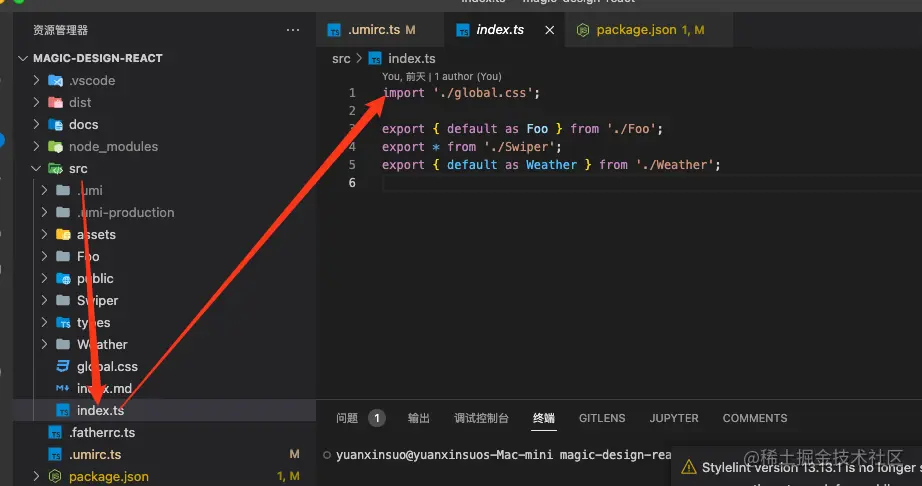Viewport: 922px width, 486px height.
Task: Open the GITLENS panel tab
Action: pyautogui.click(x=602, y=418)
